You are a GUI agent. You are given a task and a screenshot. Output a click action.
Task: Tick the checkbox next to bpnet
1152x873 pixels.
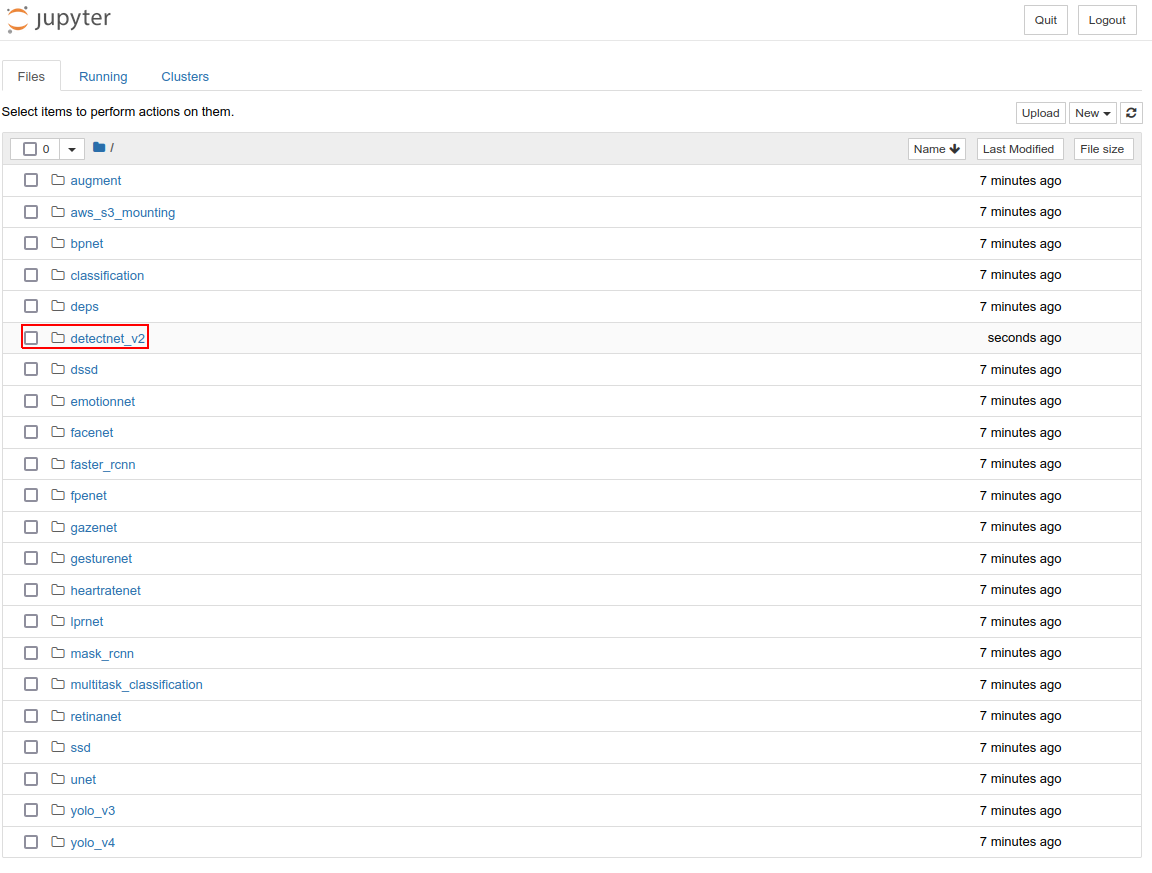pos(31,243)
